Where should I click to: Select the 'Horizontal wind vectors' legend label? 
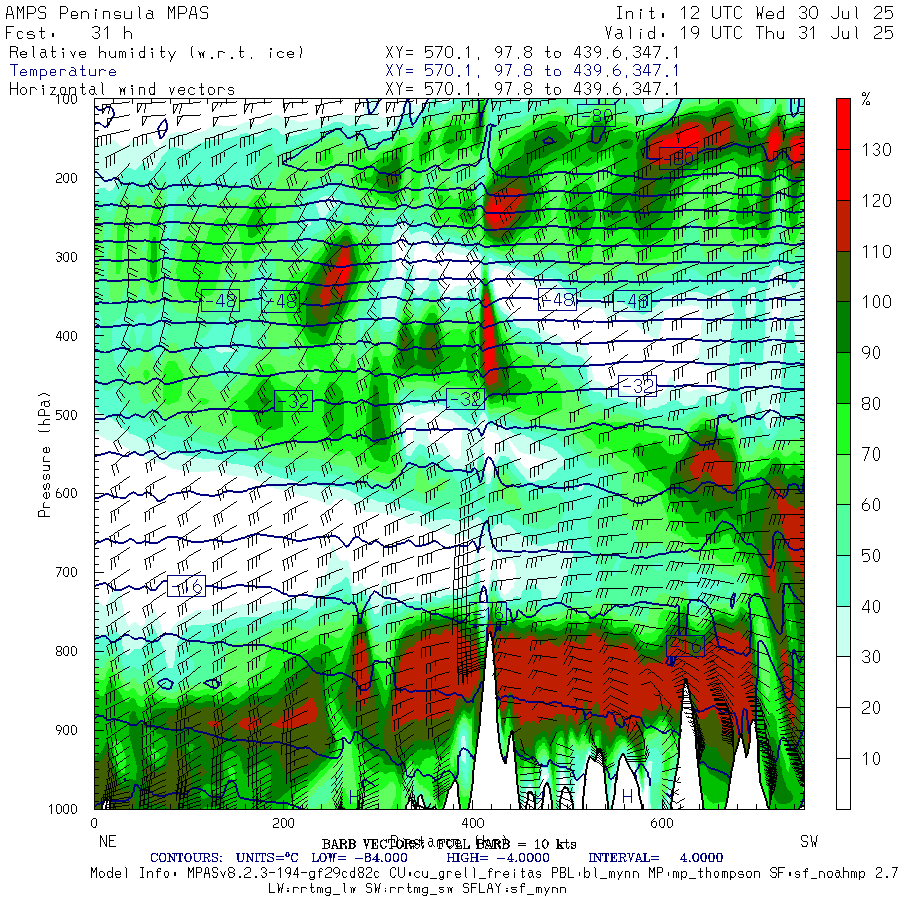[x=122, y=89]
